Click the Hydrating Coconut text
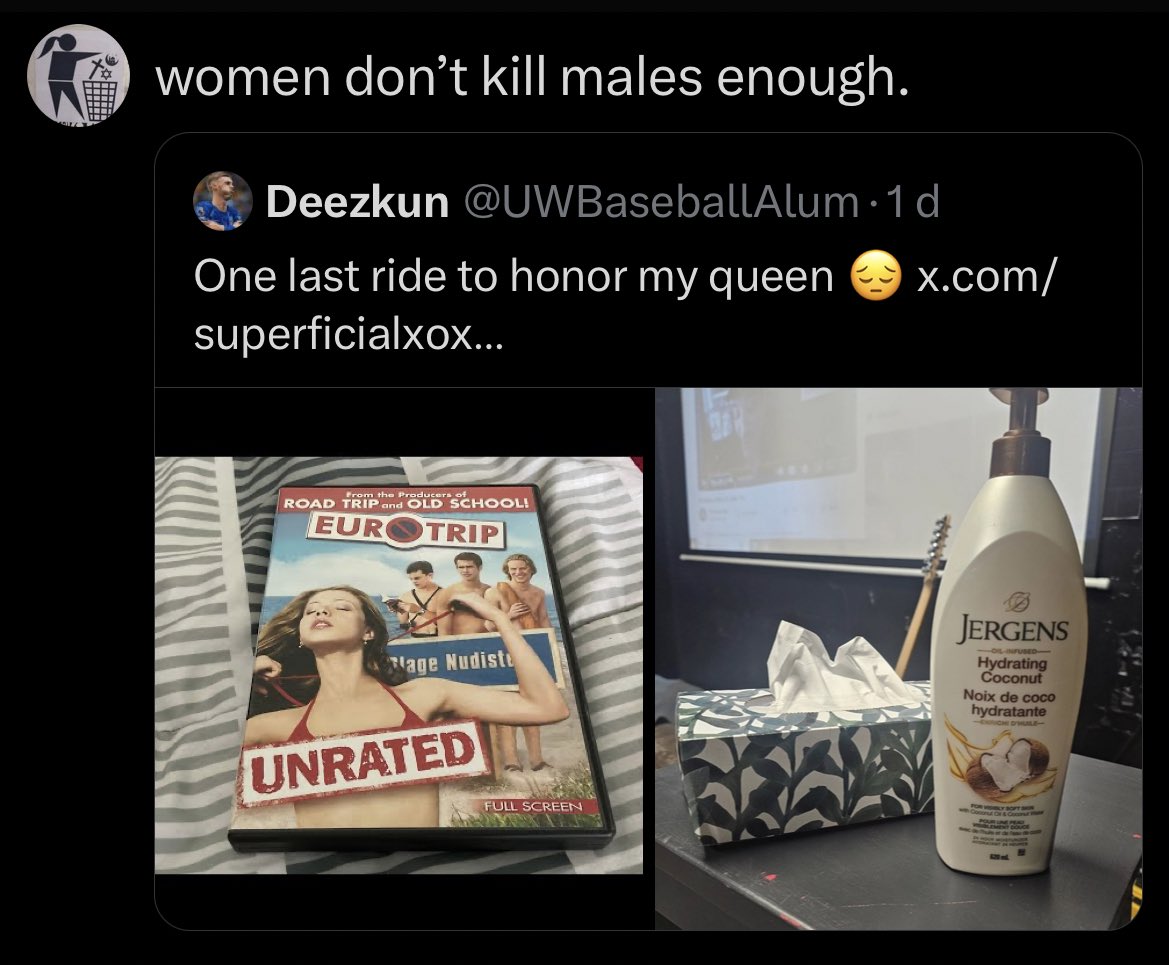Viewport: 1169px width, 965px height. tap(1012, 670)
